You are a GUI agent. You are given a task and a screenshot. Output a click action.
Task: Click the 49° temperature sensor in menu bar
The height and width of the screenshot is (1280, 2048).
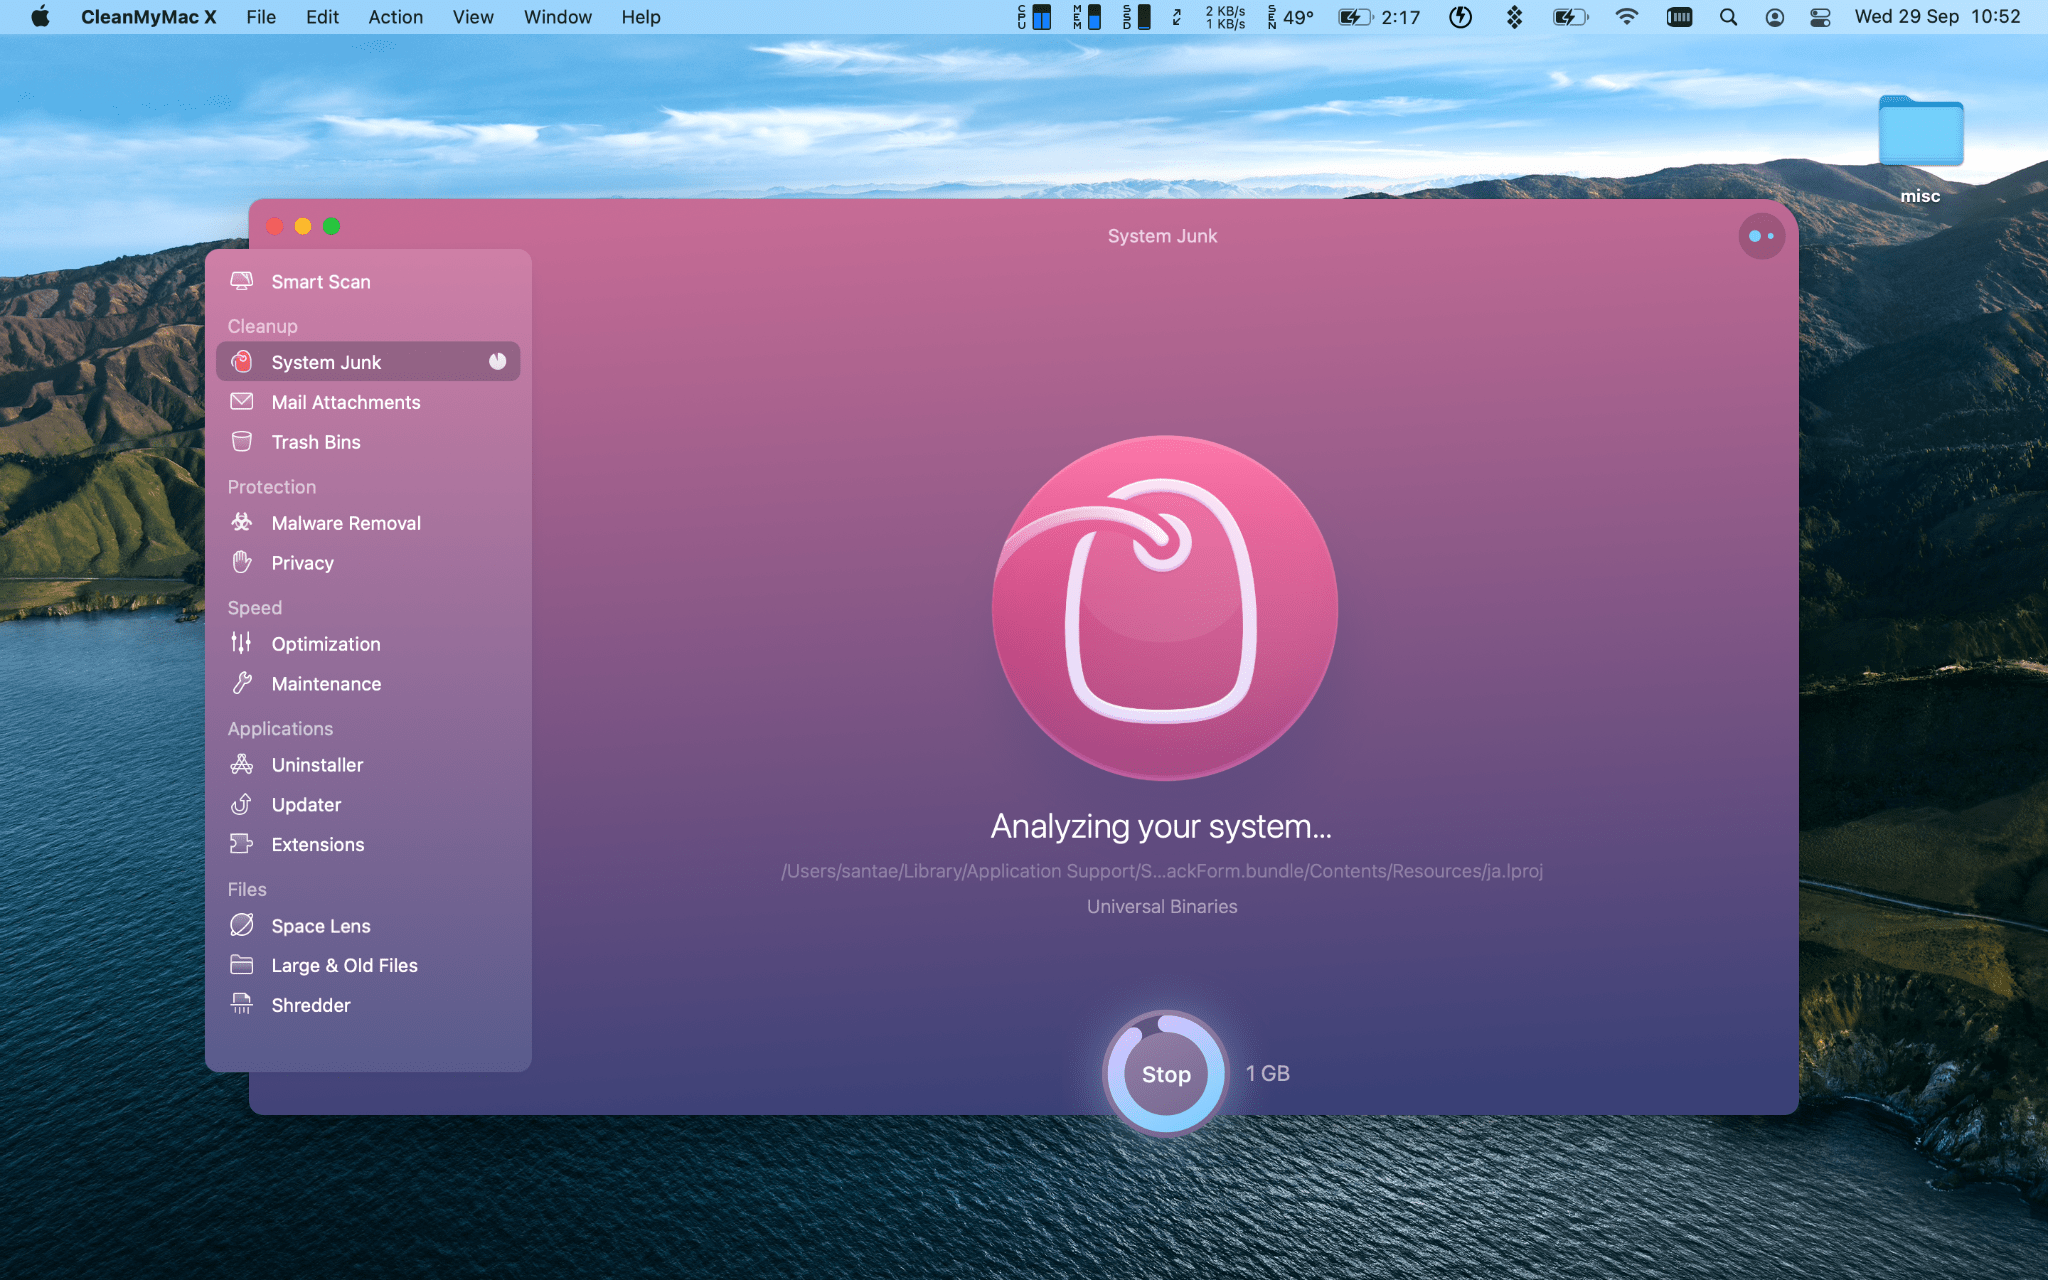pos(1291,17)
